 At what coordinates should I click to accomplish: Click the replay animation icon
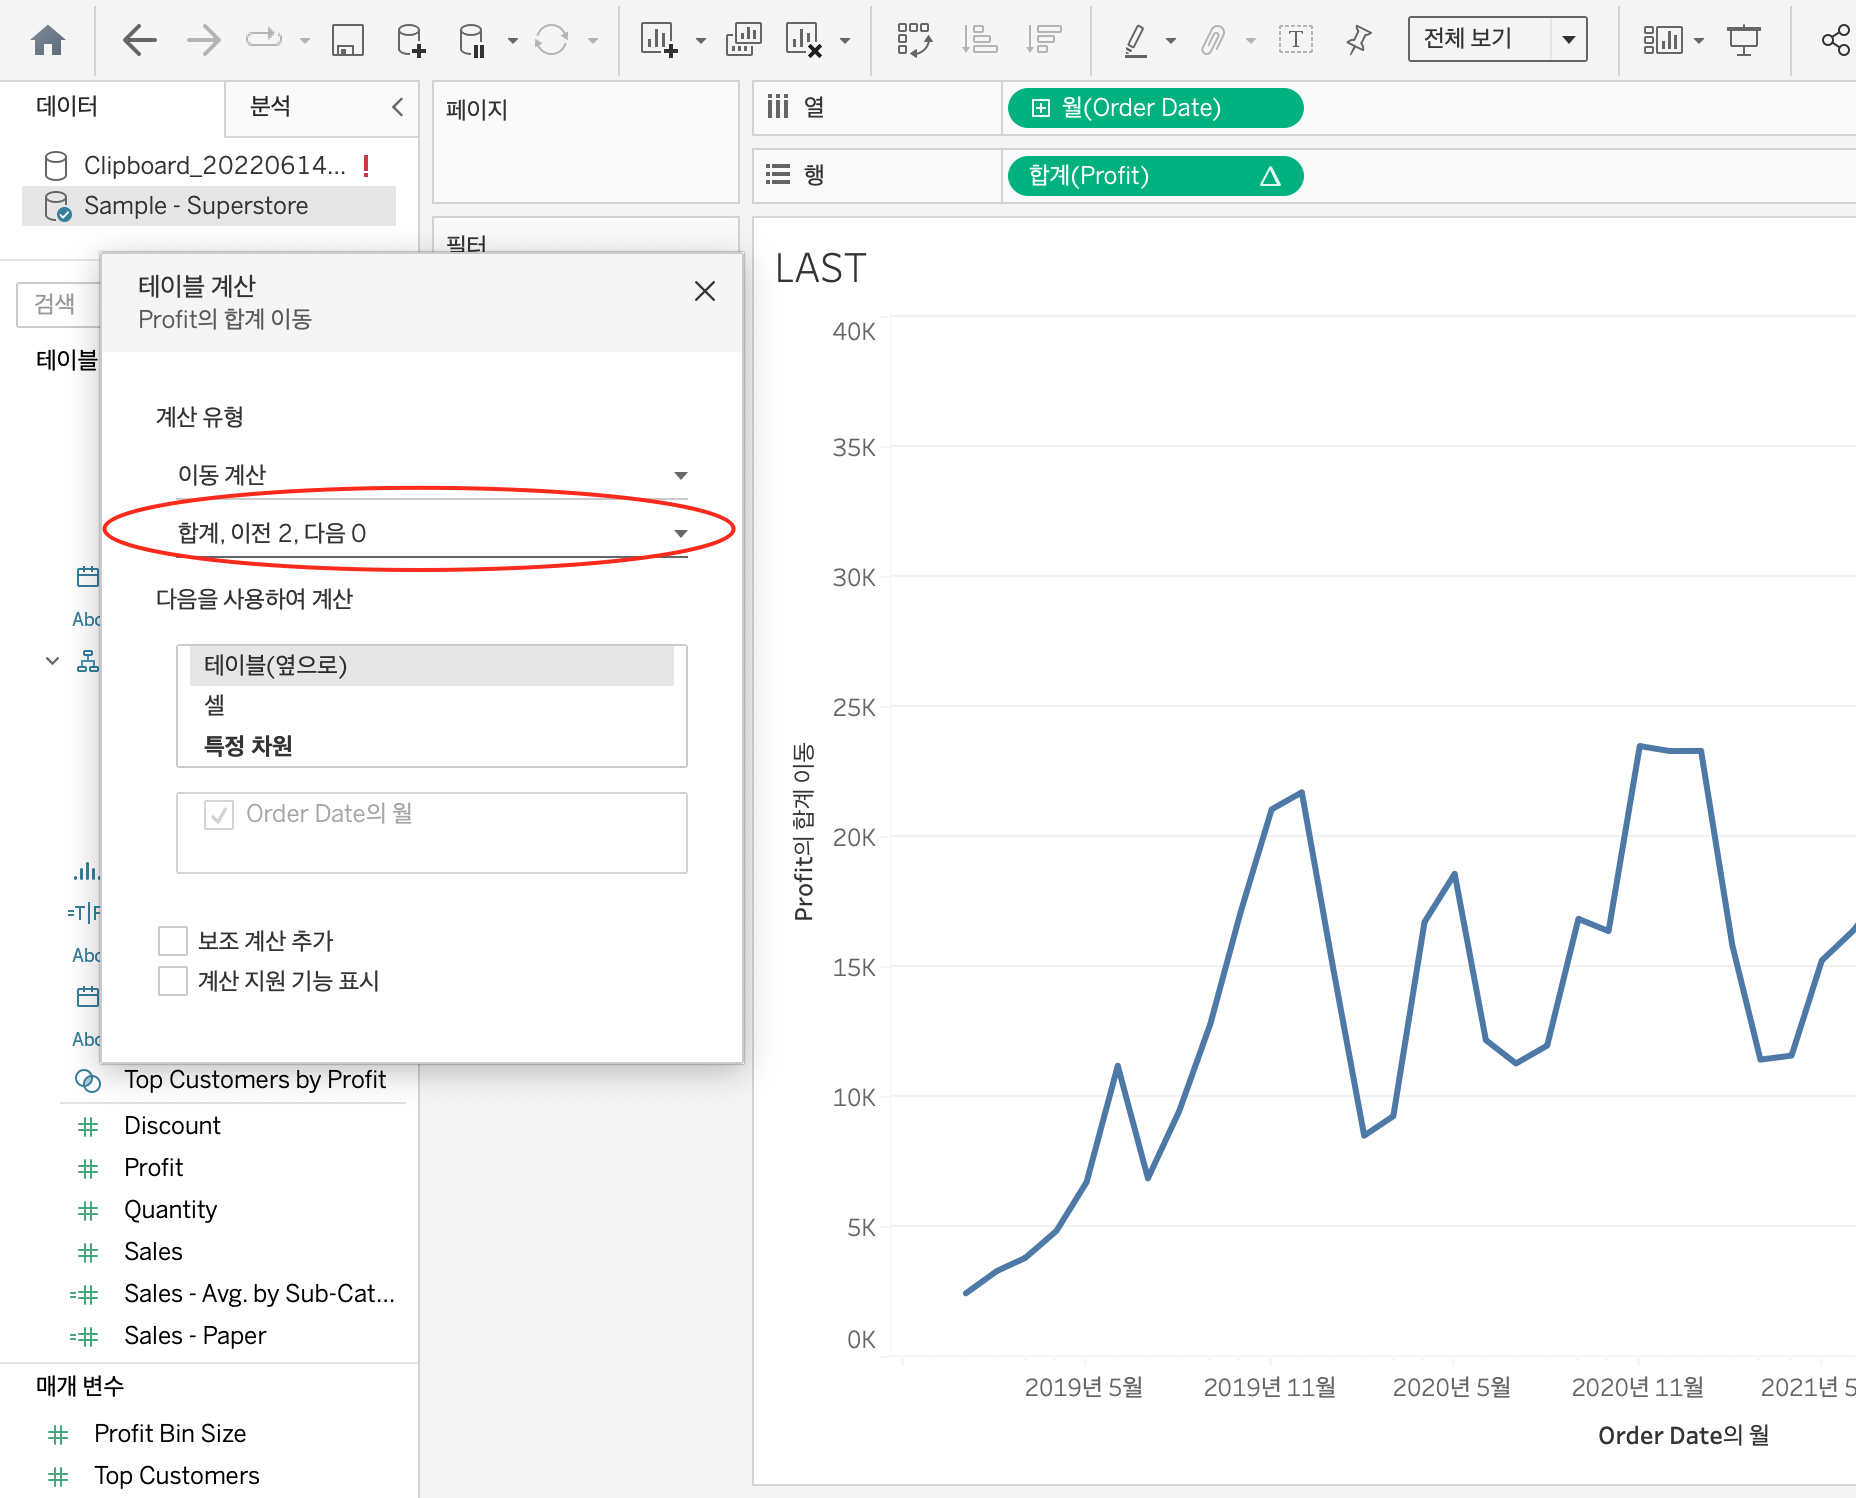click(x=264, y=40)
